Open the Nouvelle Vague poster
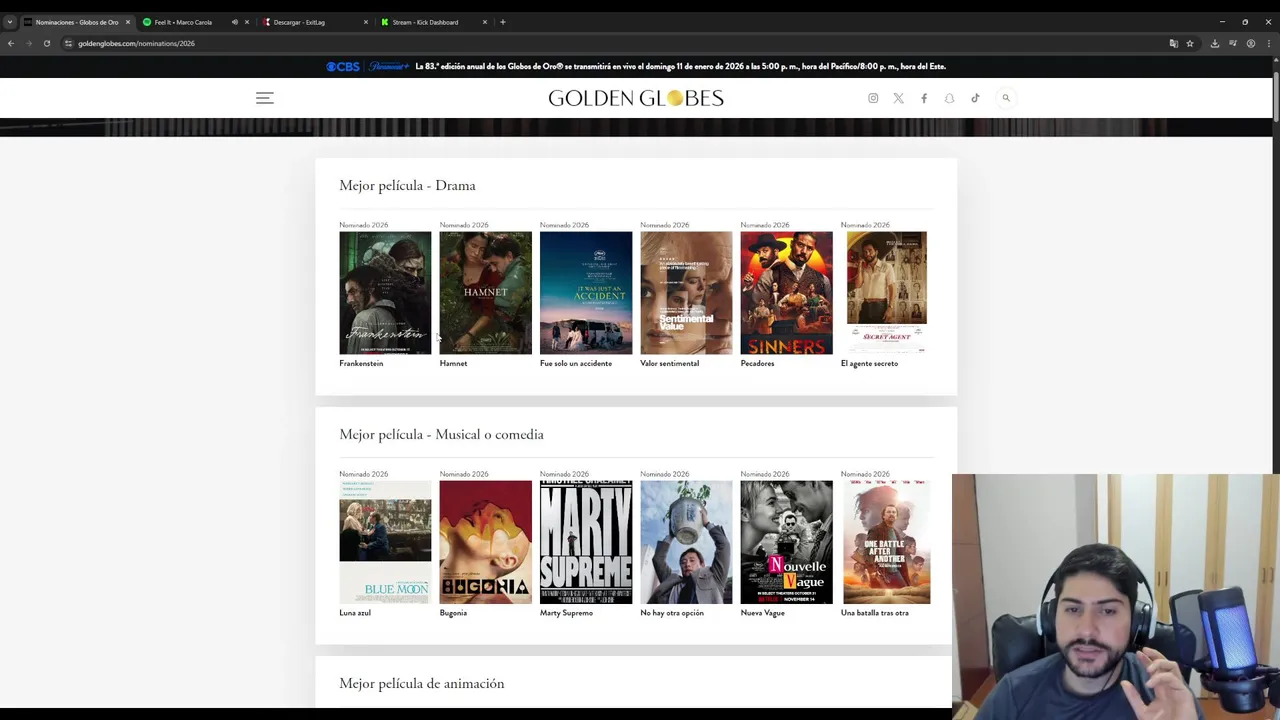This screenshot has height=720, width=1280. tap(786, 542)
